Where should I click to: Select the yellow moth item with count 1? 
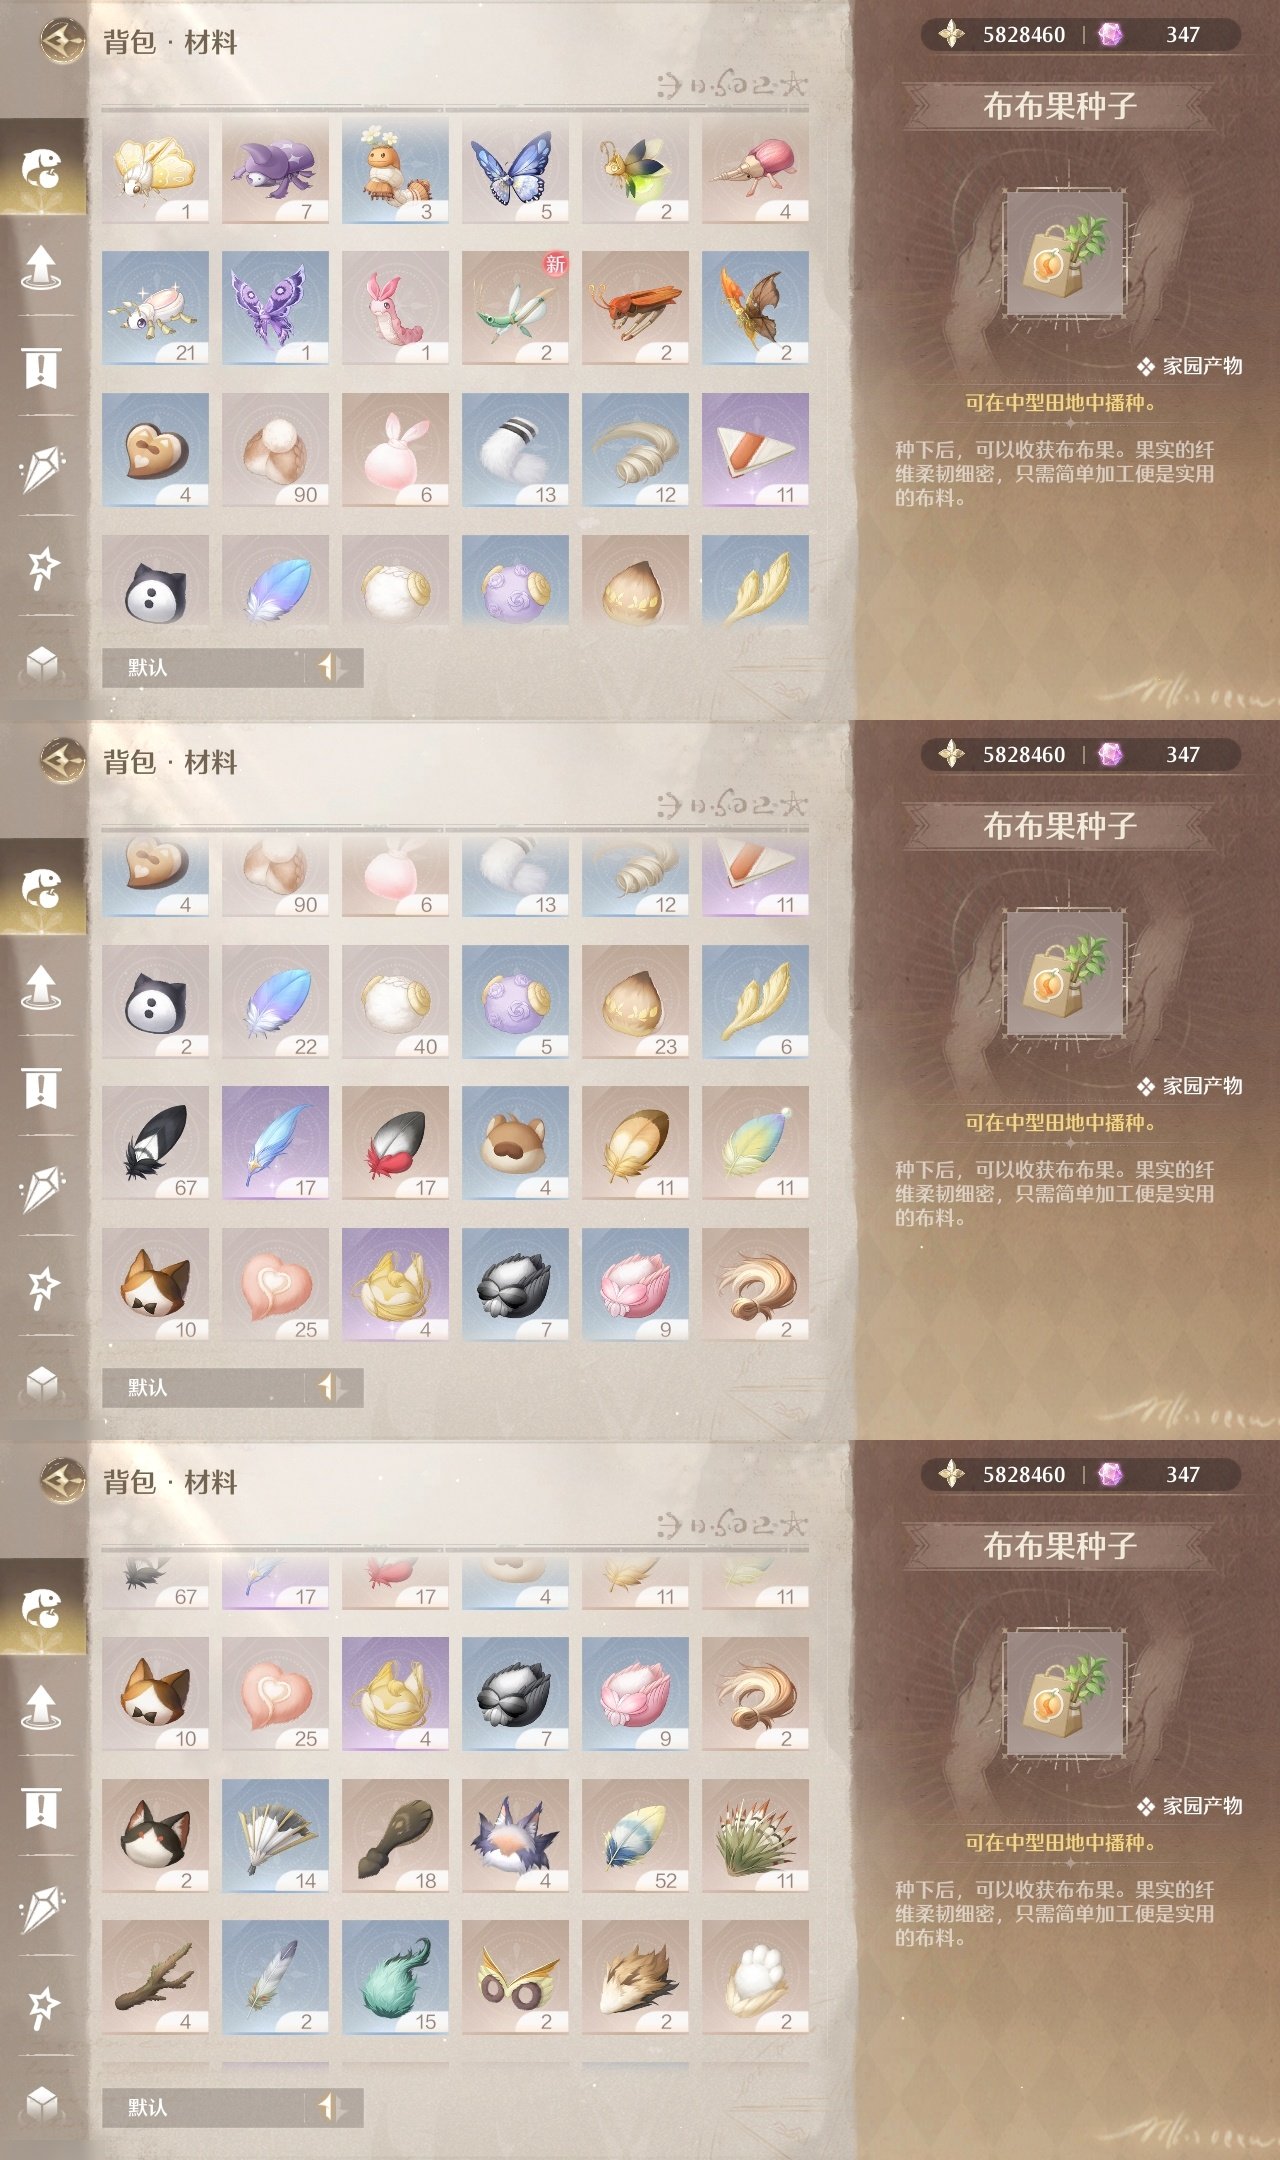(x=155, y=169)
